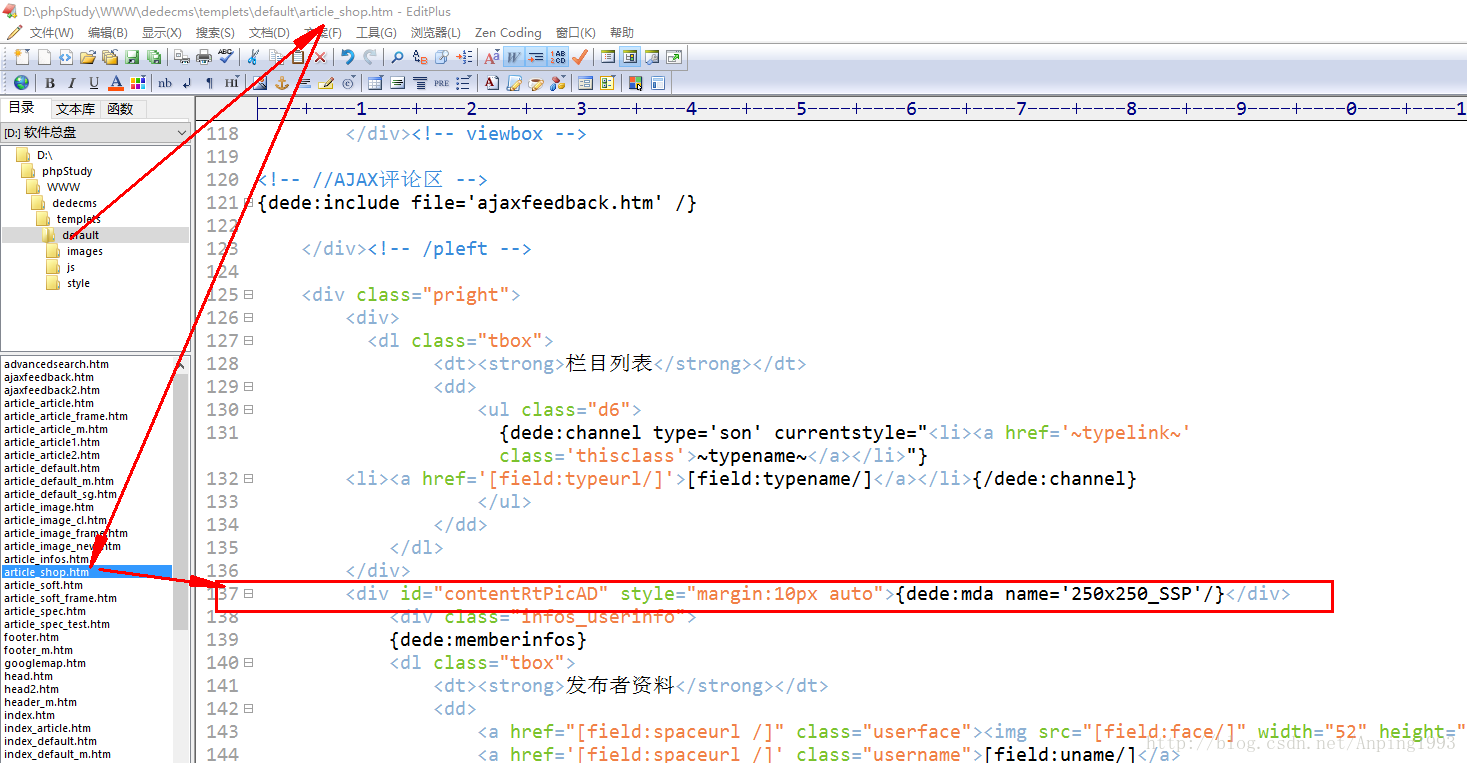Switch to the 函数 tab
The height and width of the screenshot is (763, 1467).
pyautogui.click(x=121, y=109)
